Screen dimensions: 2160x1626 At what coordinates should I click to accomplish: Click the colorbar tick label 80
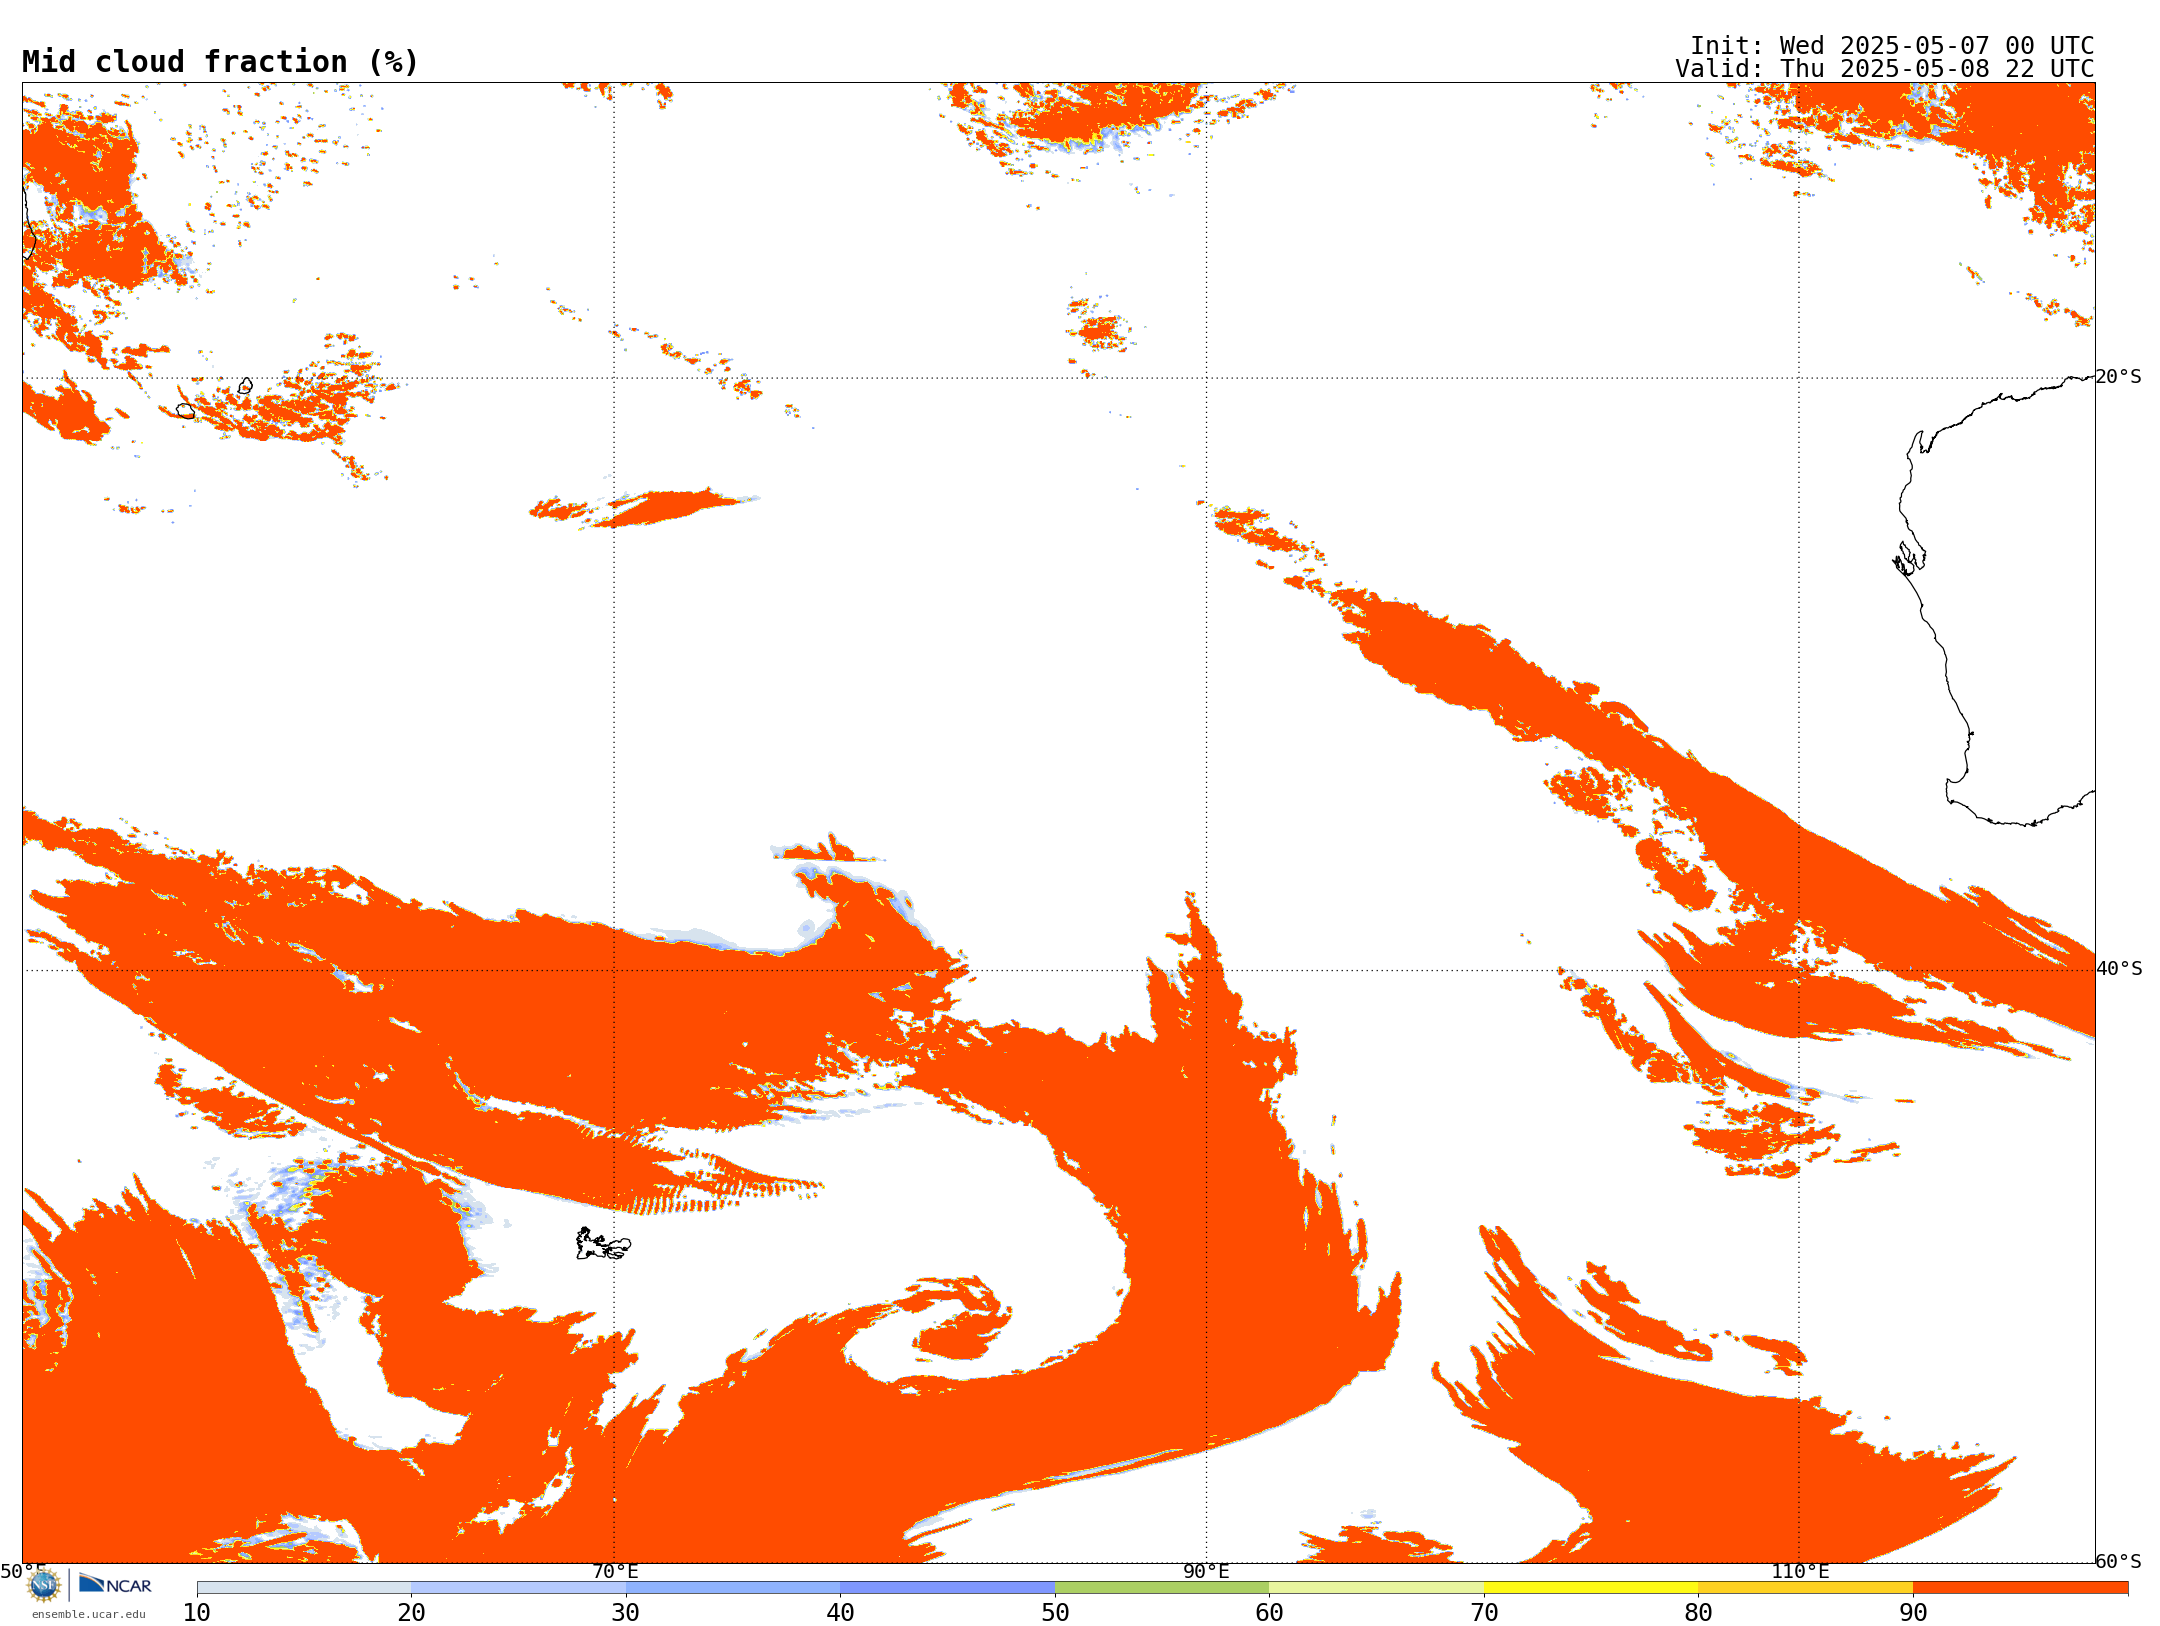tap(1698, 1613)
